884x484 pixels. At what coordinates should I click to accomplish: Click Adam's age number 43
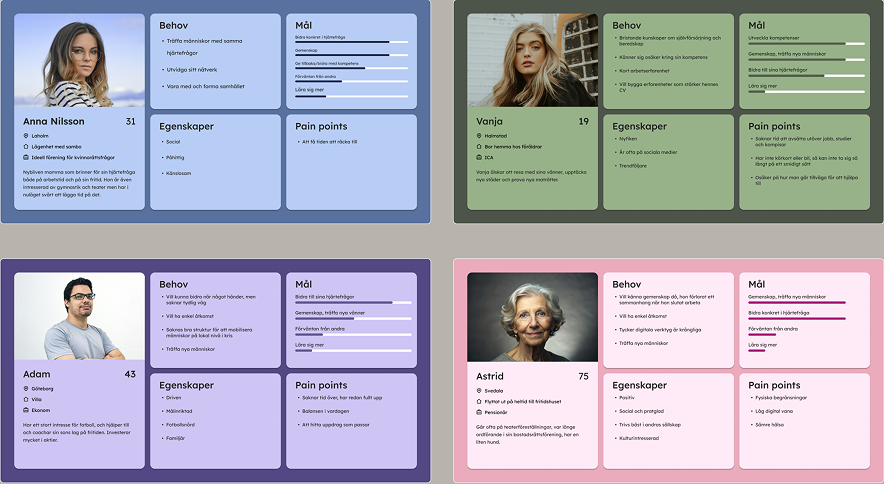[130, 374]
